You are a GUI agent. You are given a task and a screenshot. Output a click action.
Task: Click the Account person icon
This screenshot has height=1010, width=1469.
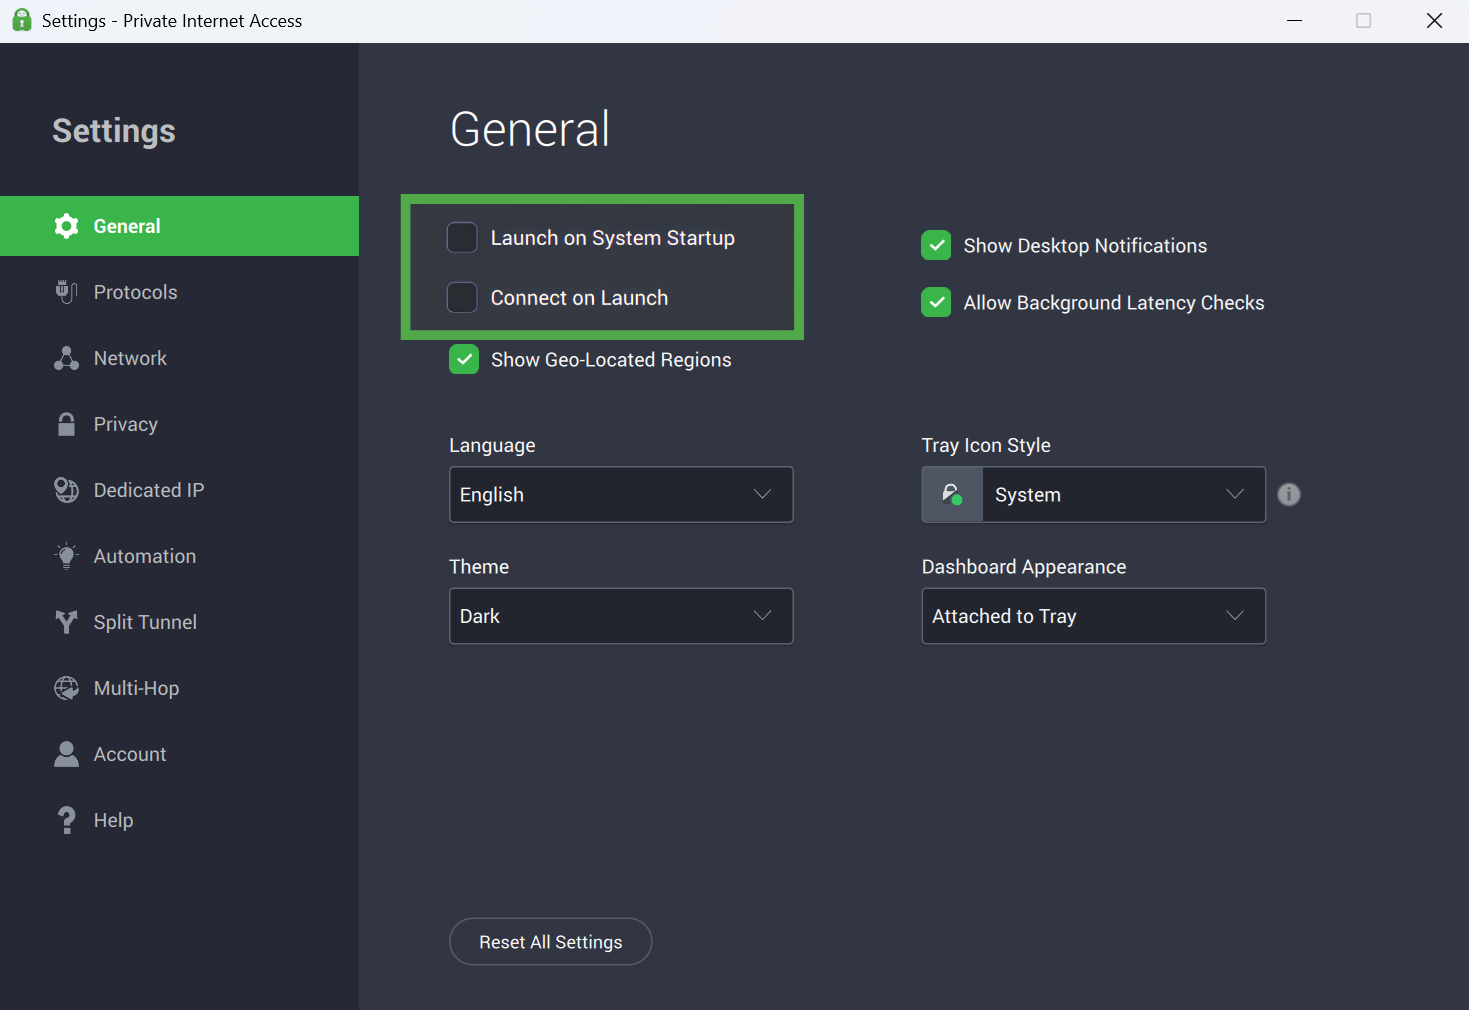pos(66,754)
